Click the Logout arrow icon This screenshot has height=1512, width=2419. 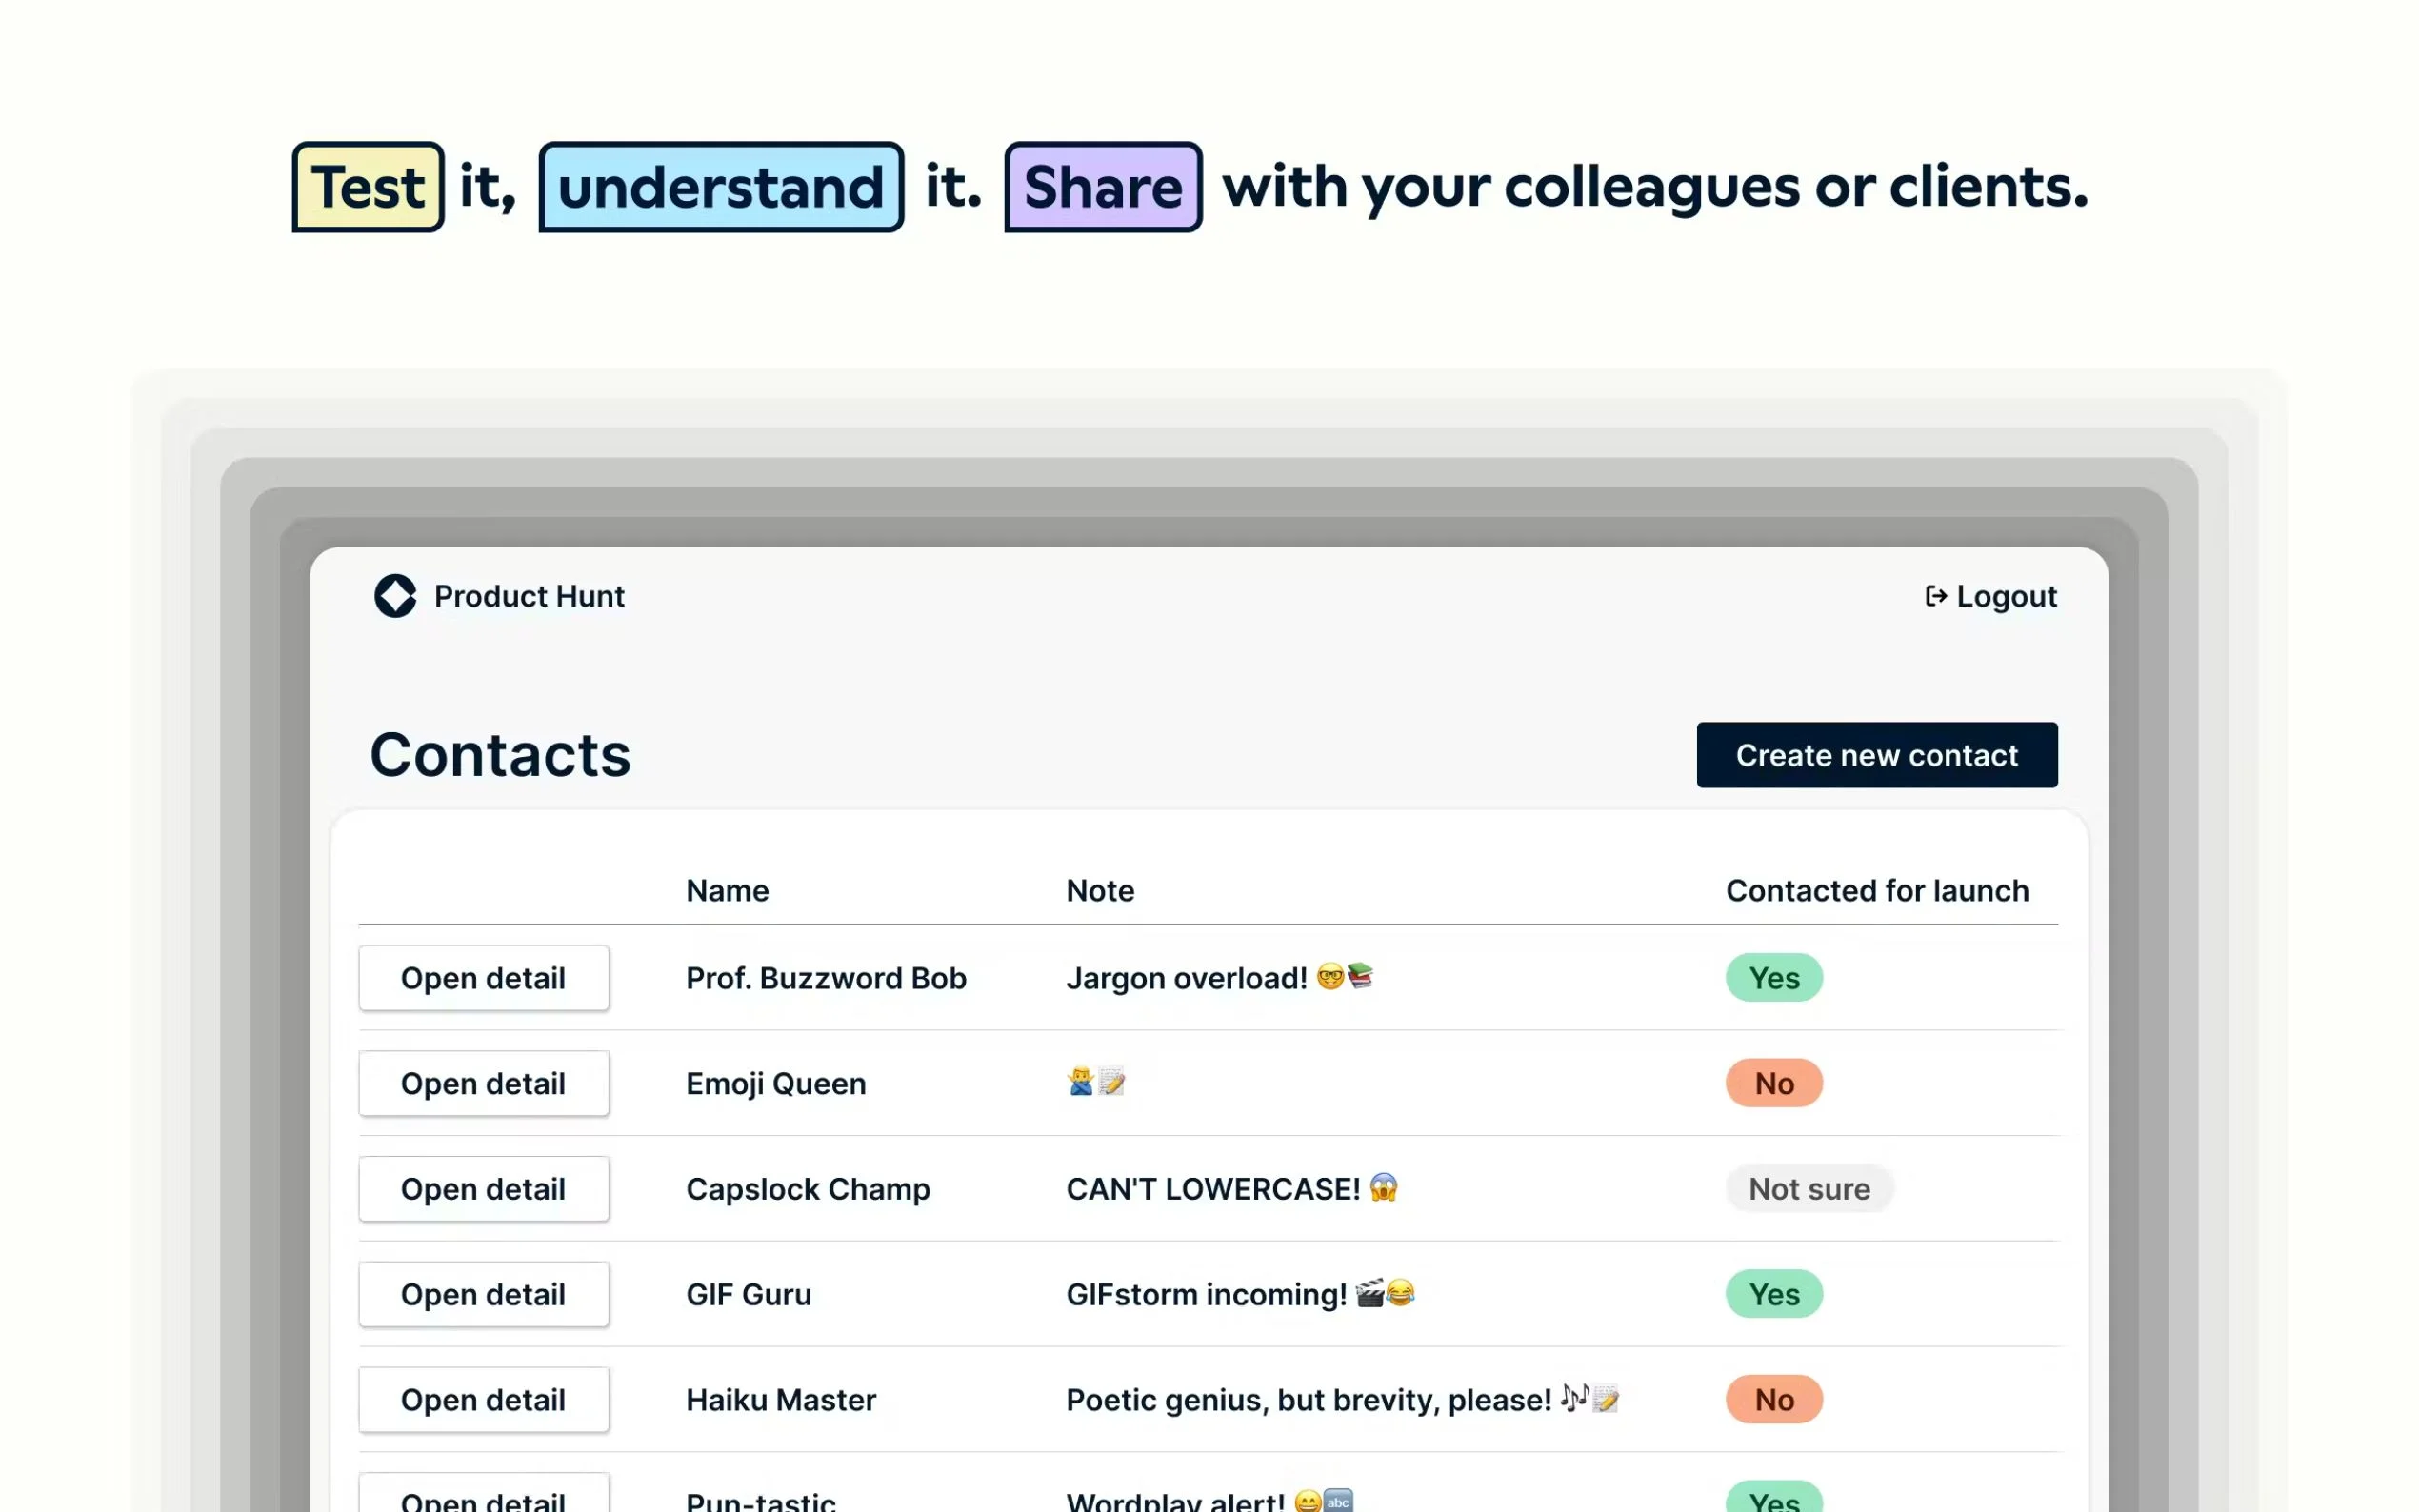(x=1935, y=596)
